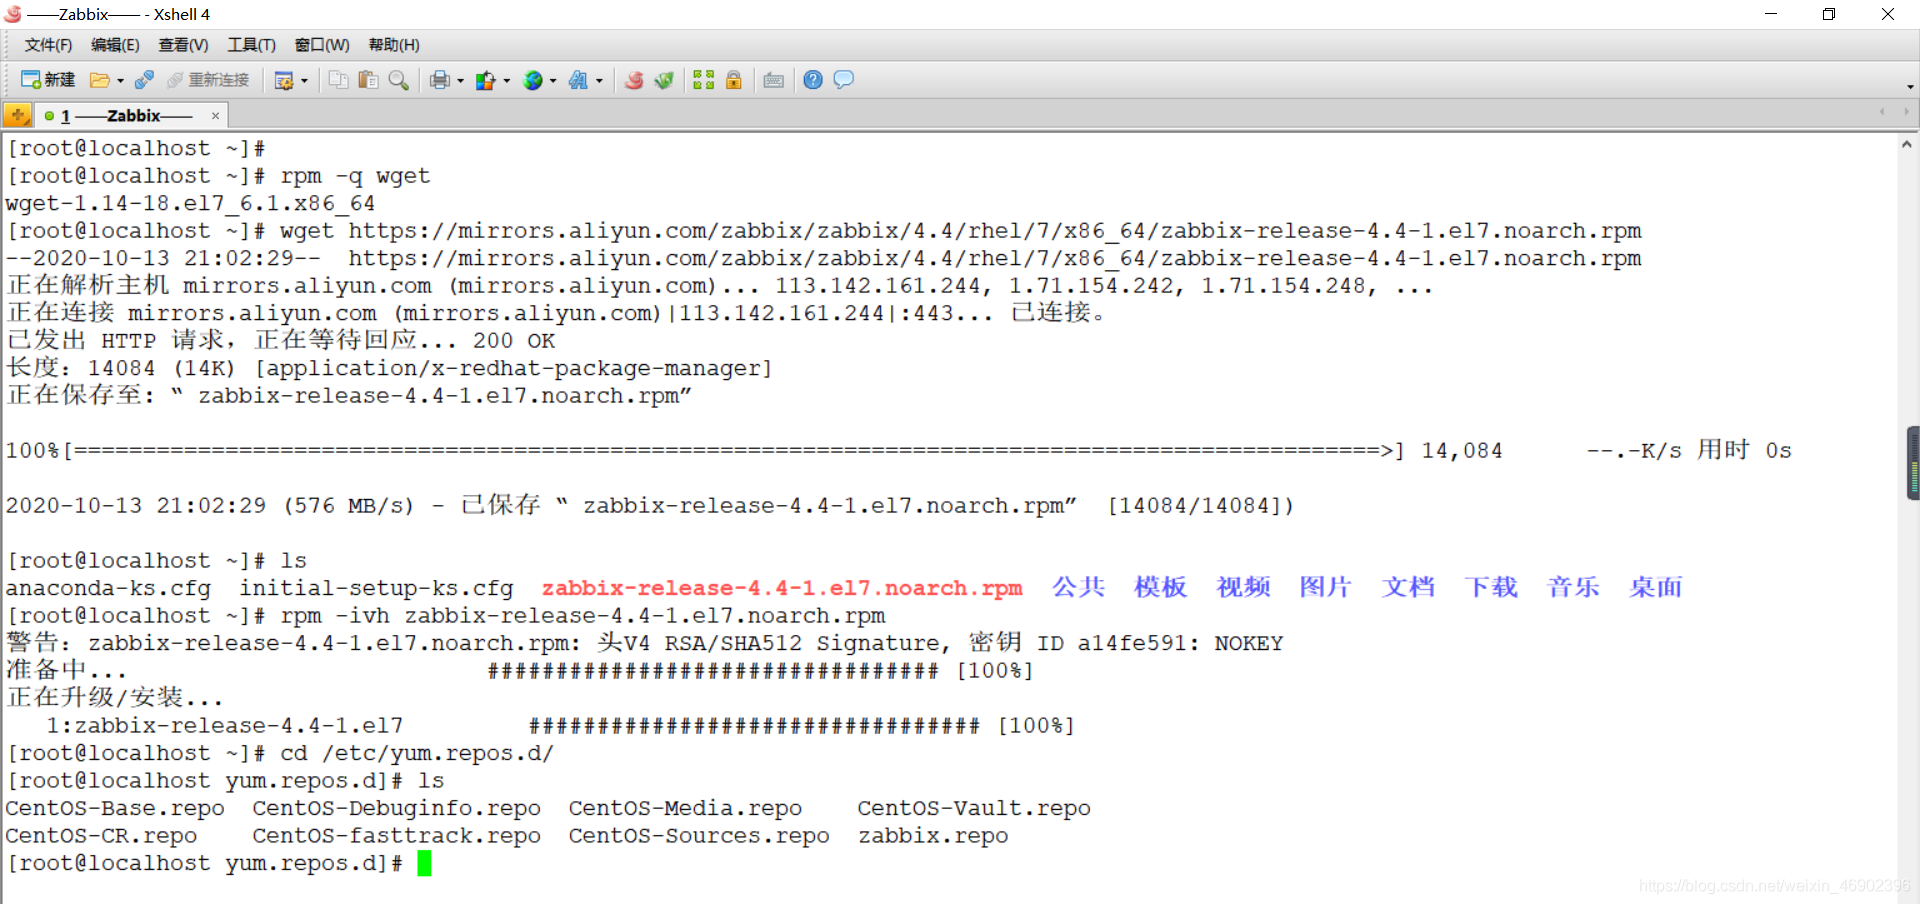This screenshot has width=1920, height=904.
Task: Open the 编辑(E) menu
Action: coord(115,45)
